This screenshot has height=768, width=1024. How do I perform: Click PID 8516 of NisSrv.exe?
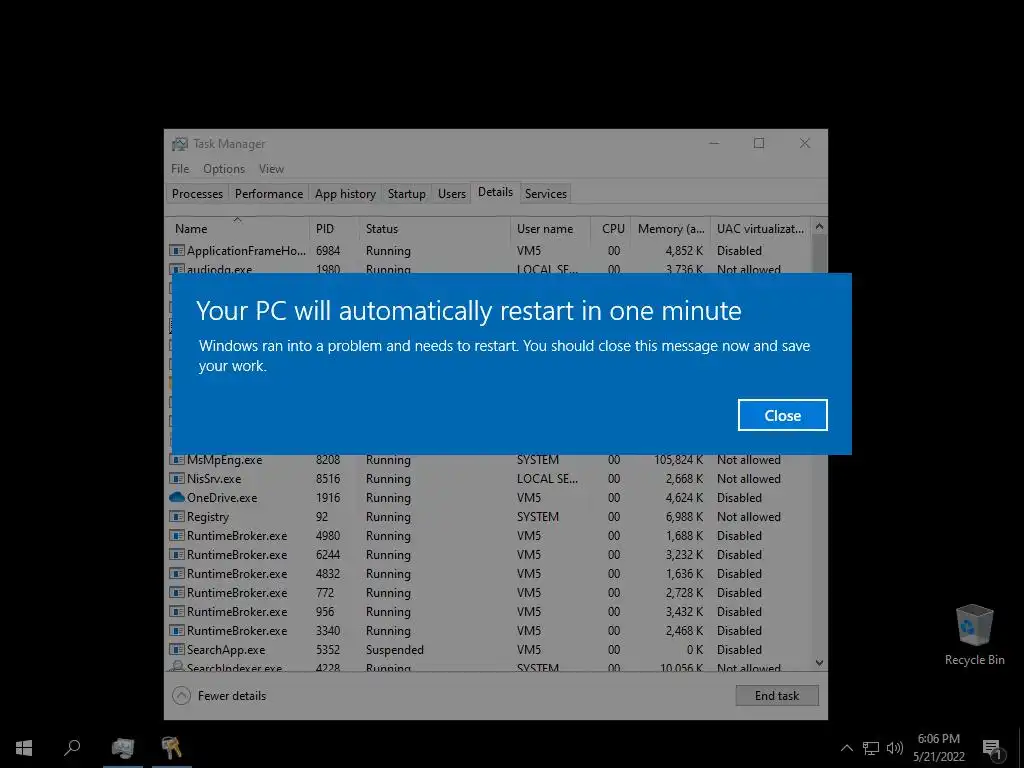pos(328,479)
